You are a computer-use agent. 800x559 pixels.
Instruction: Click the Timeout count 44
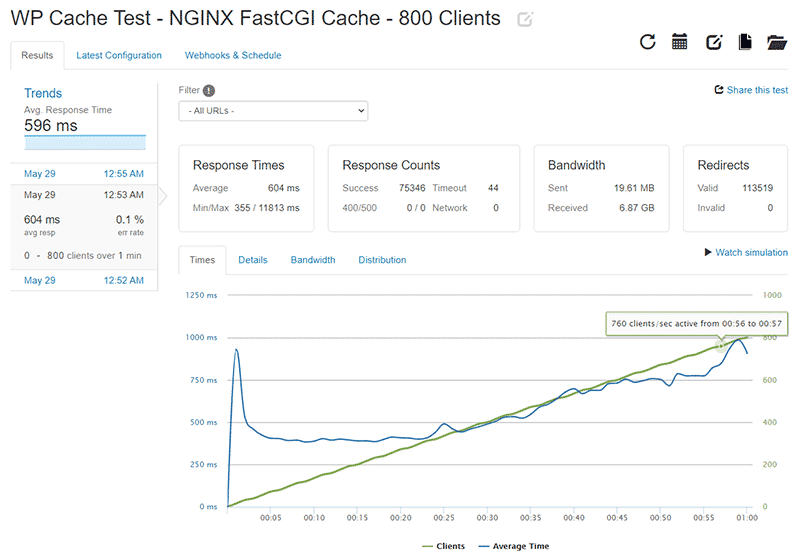tap(493, 188)
